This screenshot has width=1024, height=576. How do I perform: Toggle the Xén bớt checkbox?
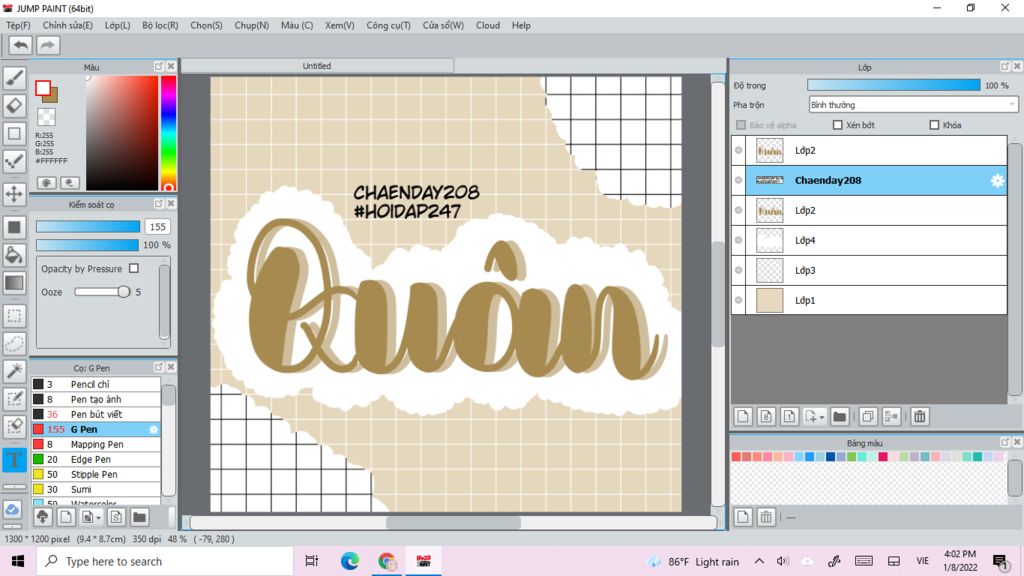click(x=837, y=125)
